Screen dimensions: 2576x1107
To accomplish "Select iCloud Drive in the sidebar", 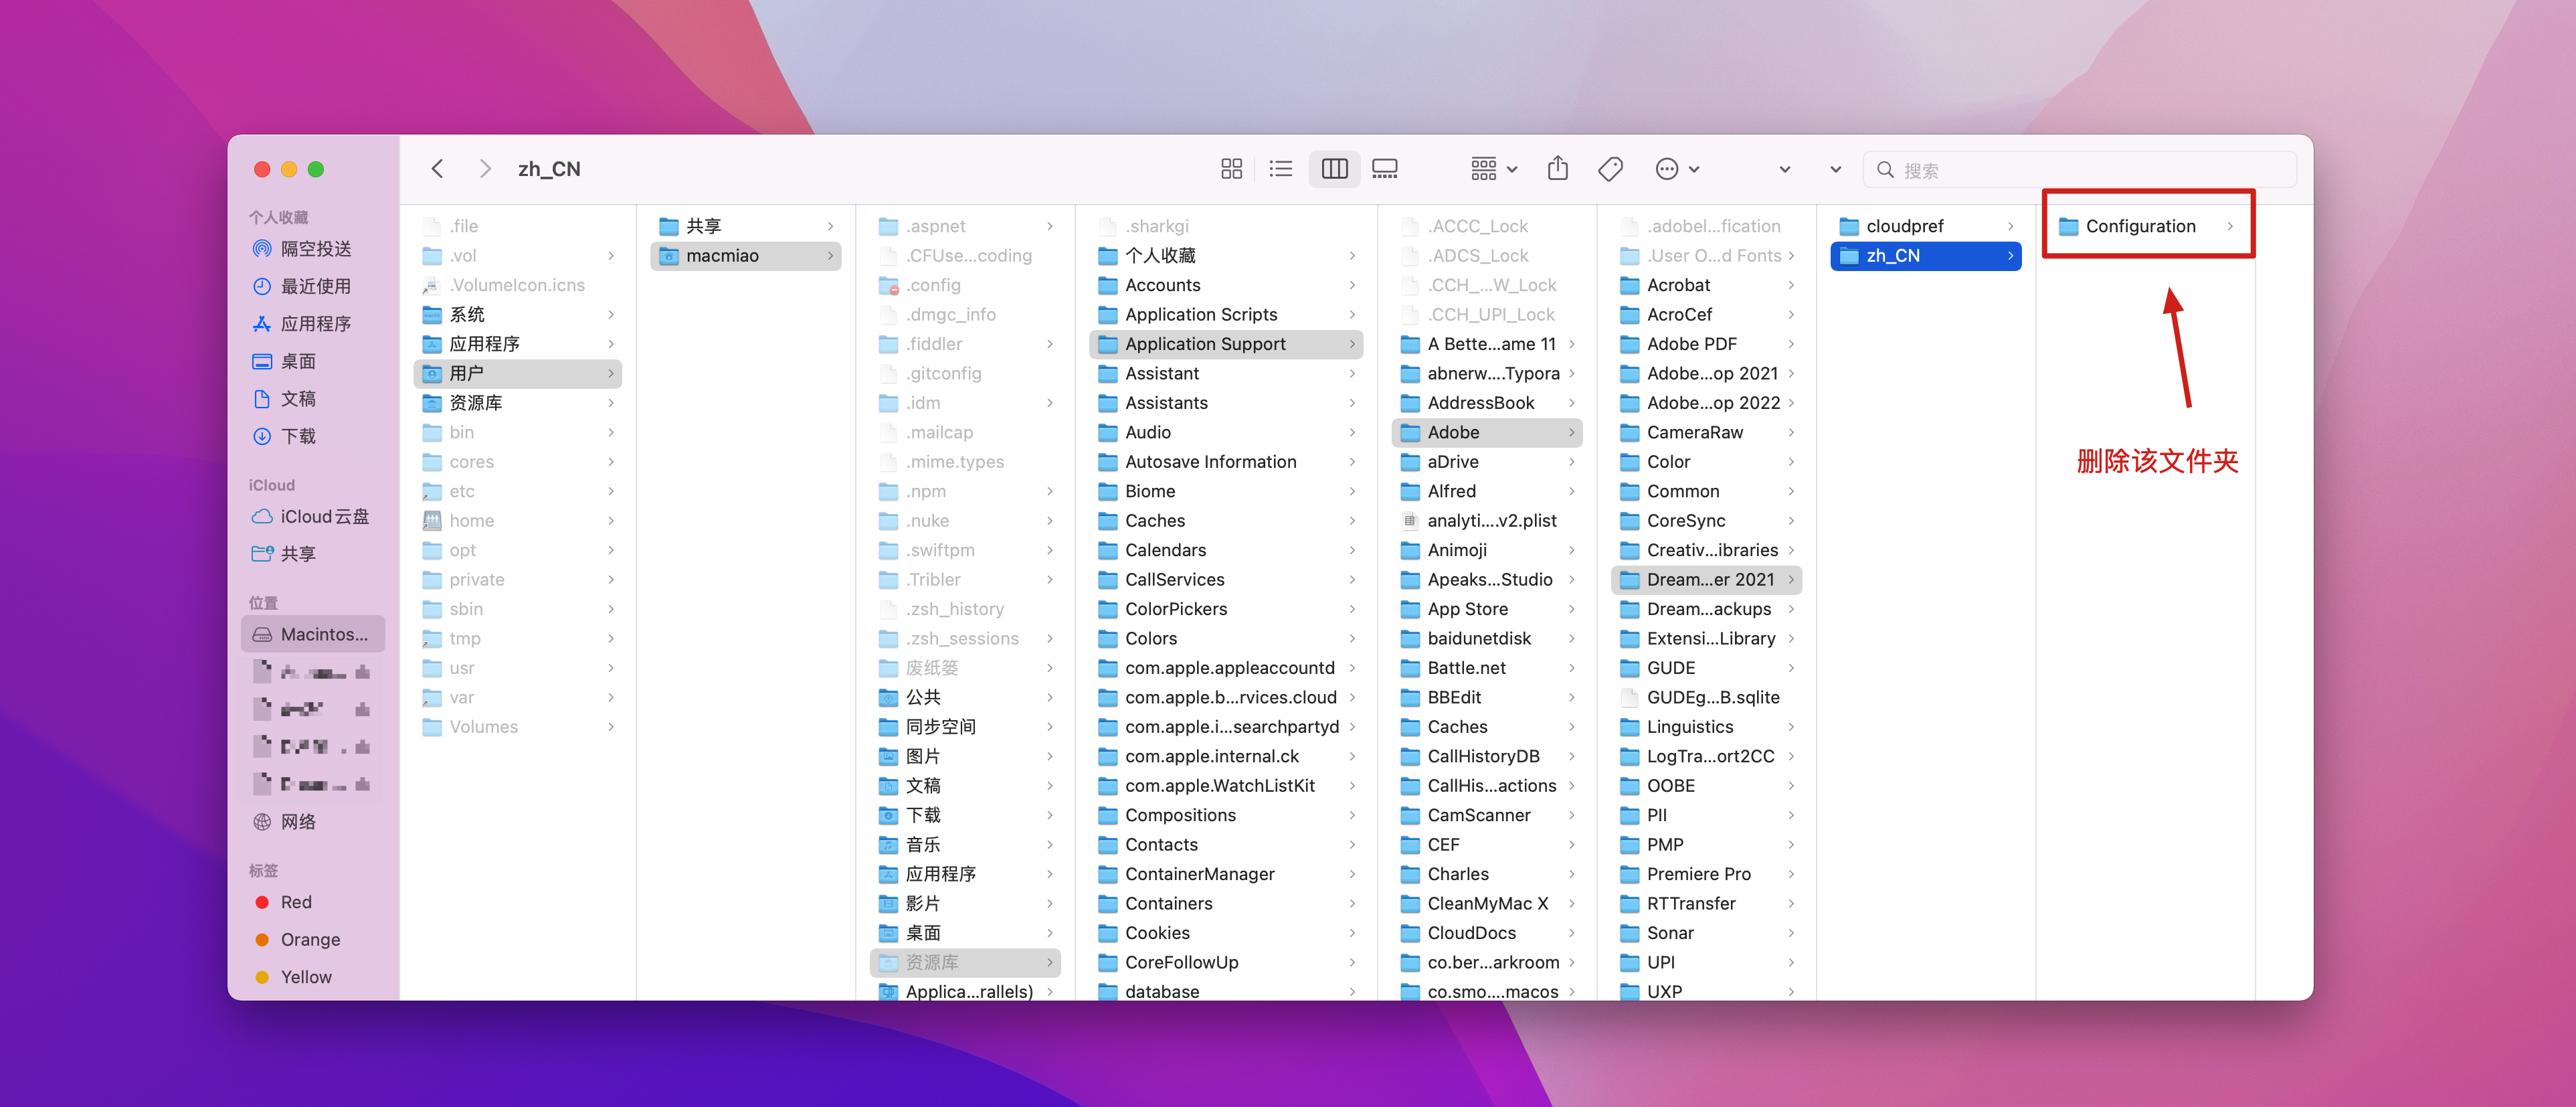I will tap(323, 517).
